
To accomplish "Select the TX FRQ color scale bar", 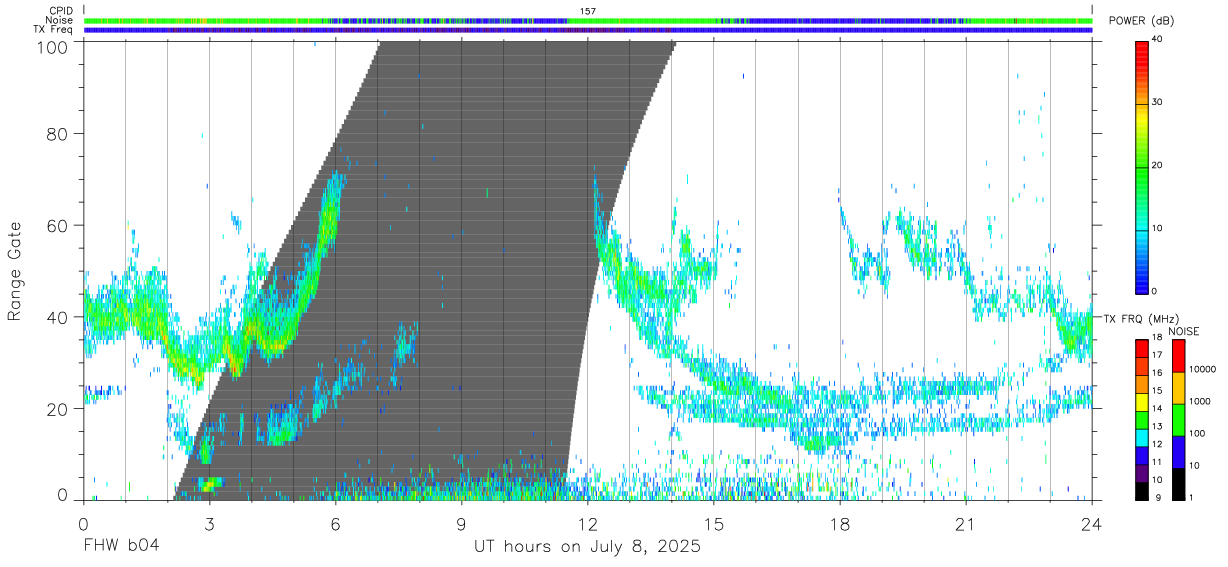I will [x=1143, y=420].
